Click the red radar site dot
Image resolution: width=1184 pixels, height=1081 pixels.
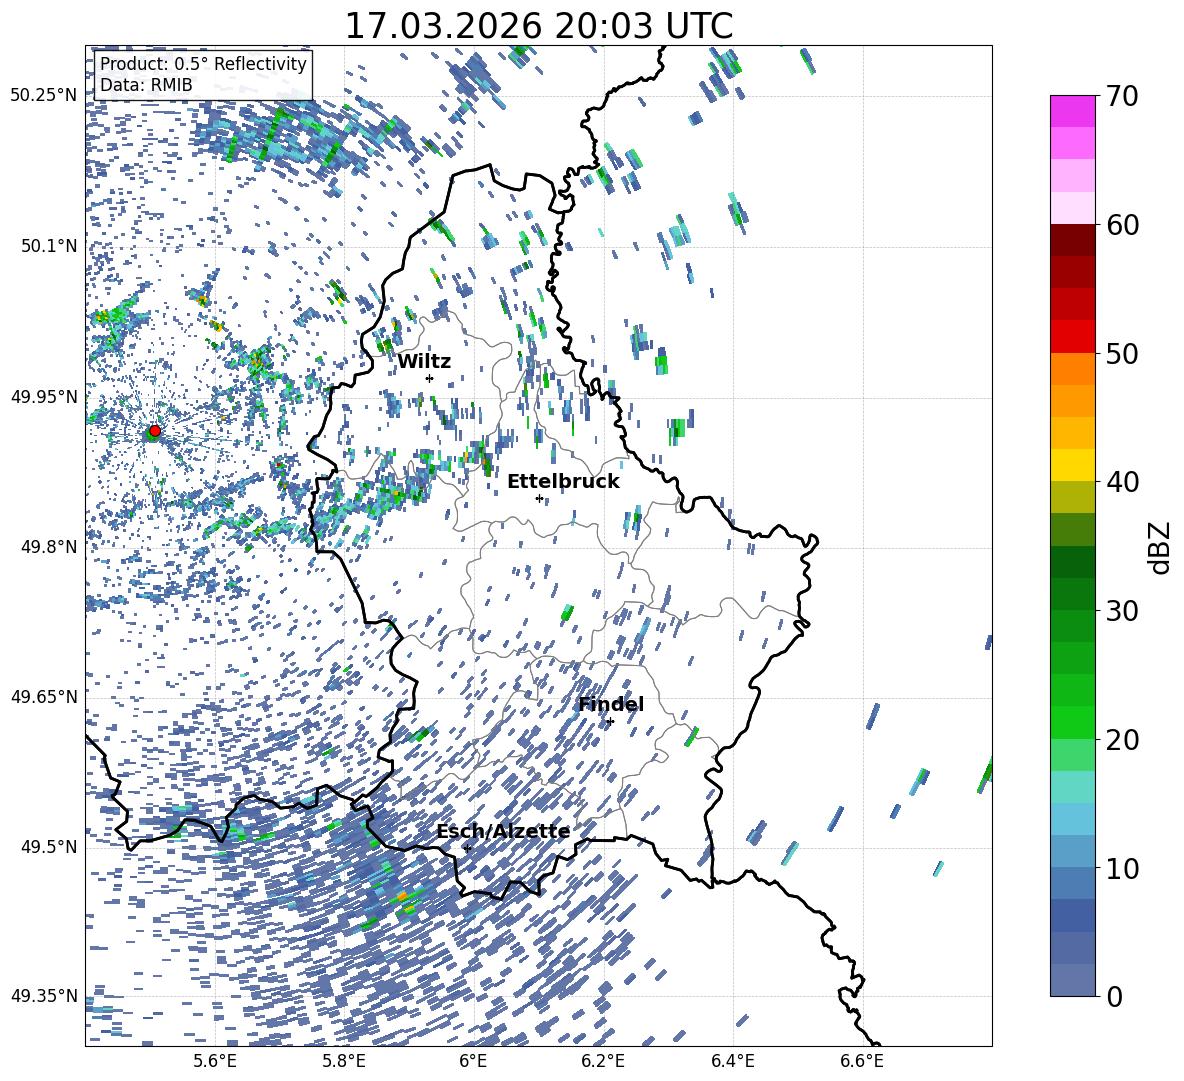tap(154, 431)
